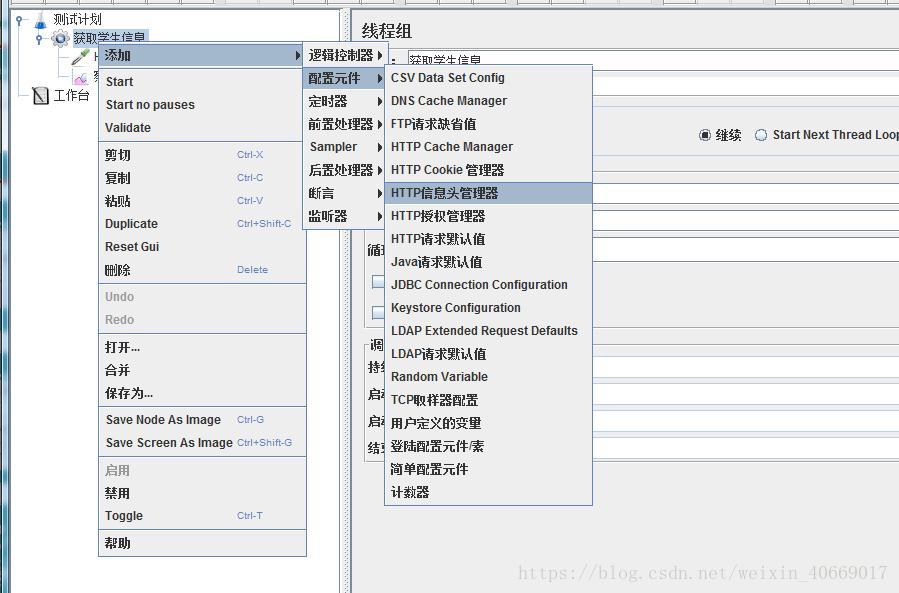
Task: Click the Test Plan flask icon
Action: pos(40,21)
